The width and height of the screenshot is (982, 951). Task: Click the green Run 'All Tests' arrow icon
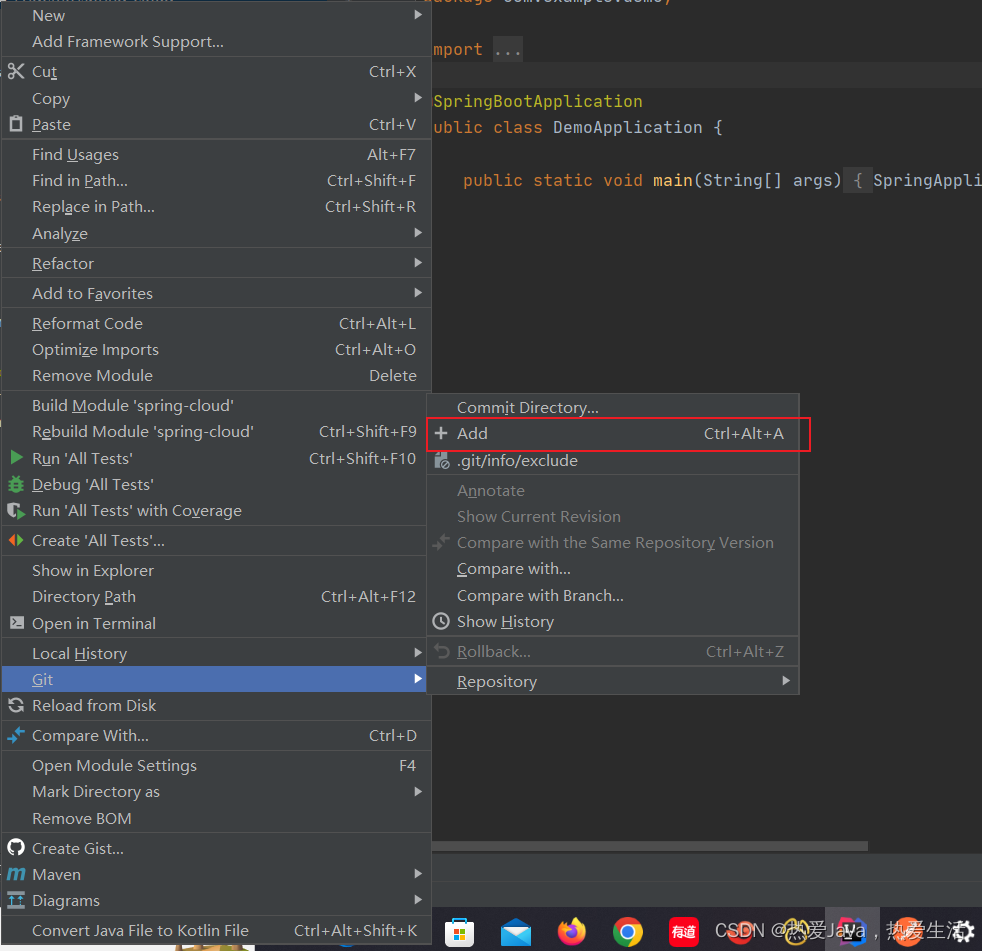coord(16,458)
